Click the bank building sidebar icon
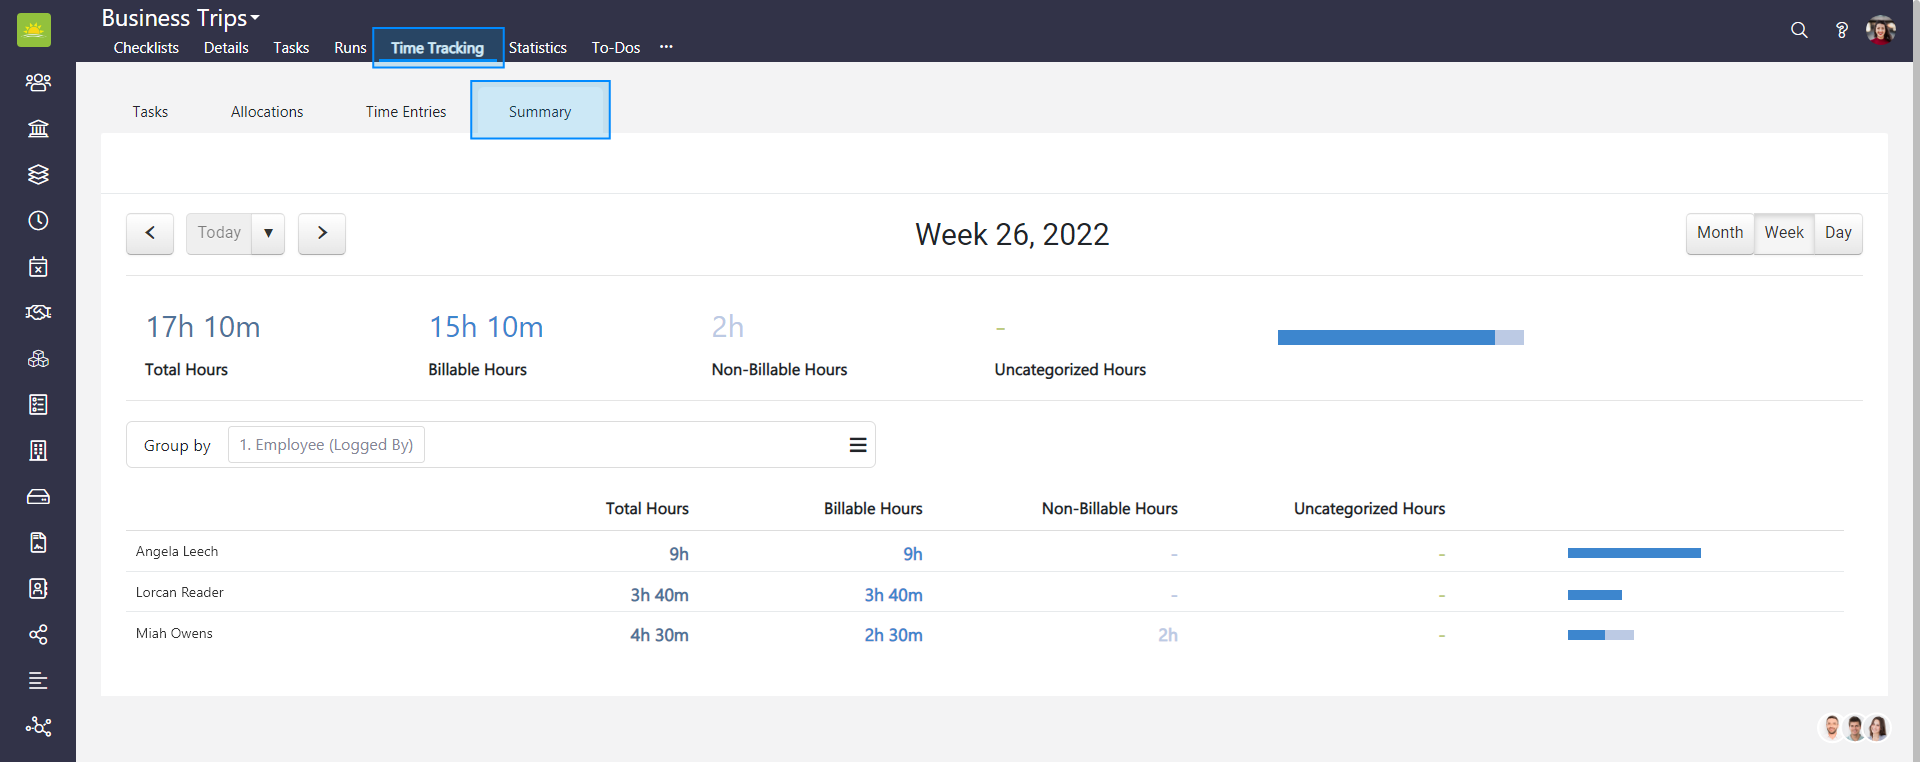Viewport: 1920px width, 762px height. [38, 128]
